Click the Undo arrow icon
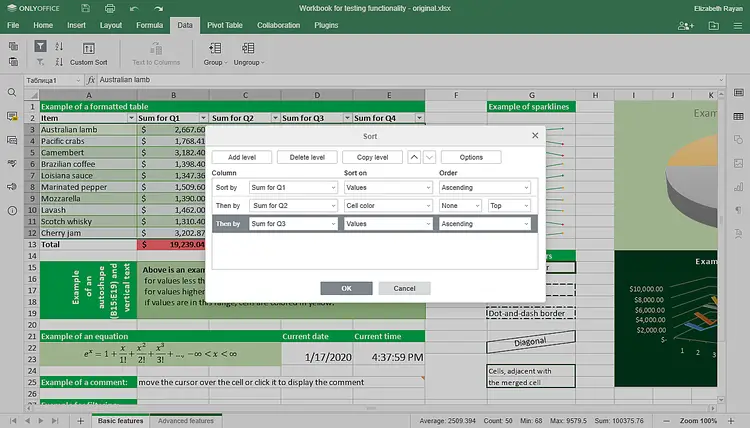The width and height of the screenshot is (750, 428). point(134,9)
